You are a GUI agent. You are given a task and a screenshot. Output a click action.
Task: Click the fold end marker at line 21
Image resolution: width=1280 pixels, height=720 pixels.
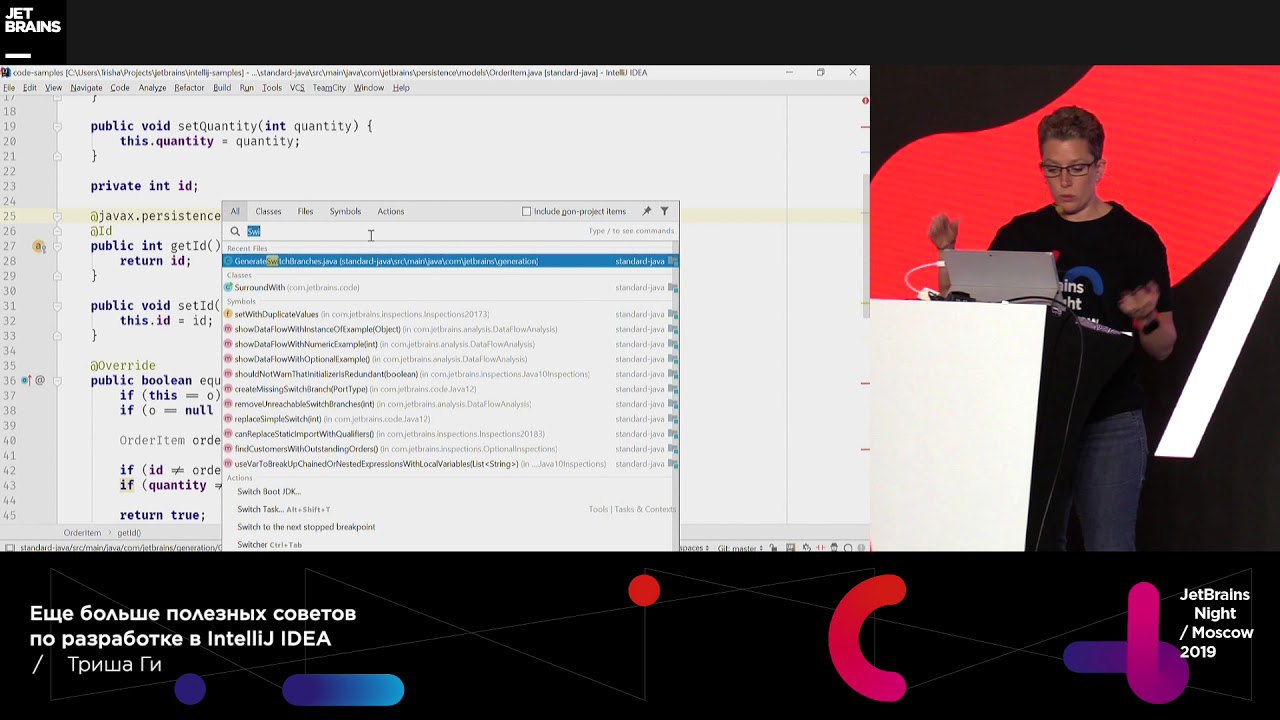click(57, 156)
